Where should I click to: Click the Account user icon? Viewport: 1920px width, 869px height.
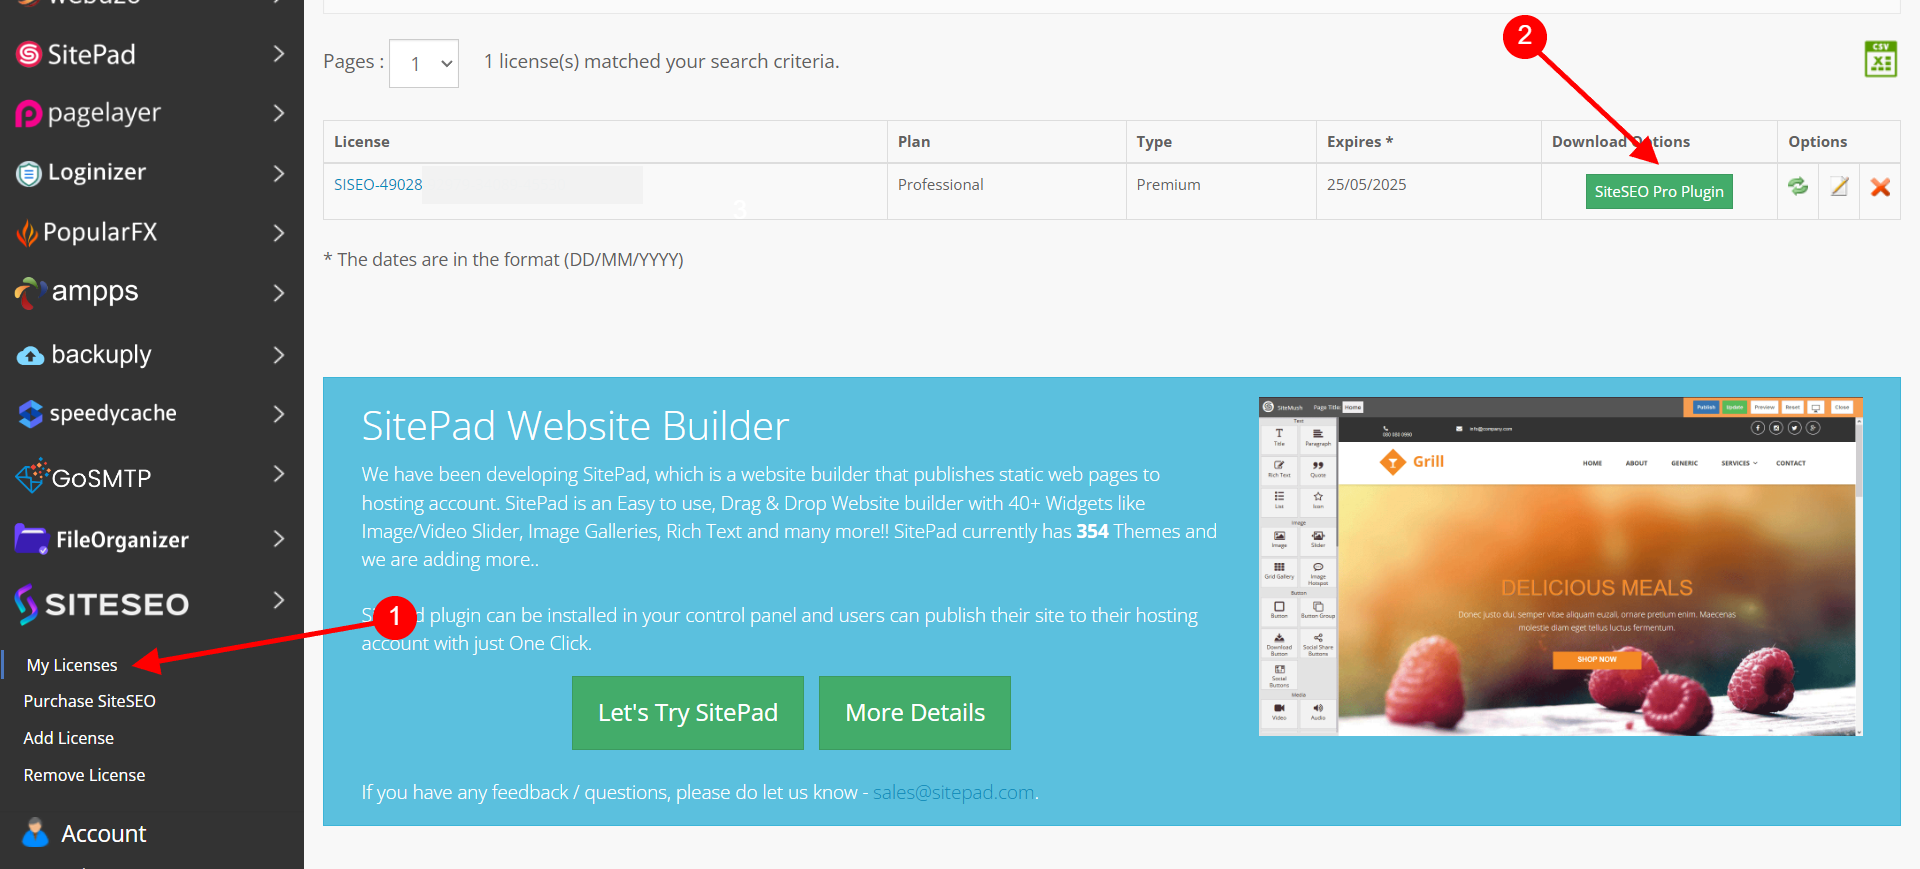coord(35,833)
